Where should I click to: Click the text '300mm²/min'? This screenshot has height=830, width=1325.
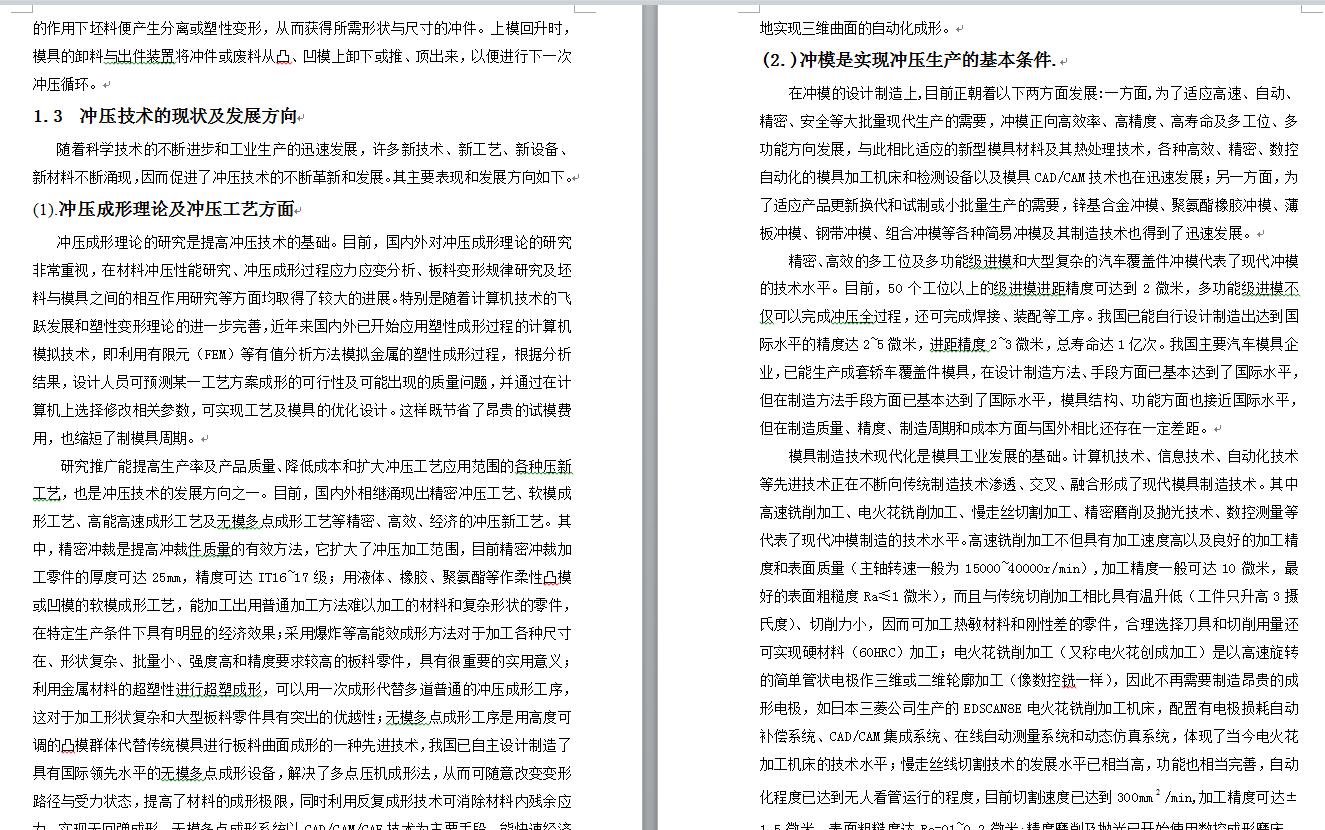1153,797
